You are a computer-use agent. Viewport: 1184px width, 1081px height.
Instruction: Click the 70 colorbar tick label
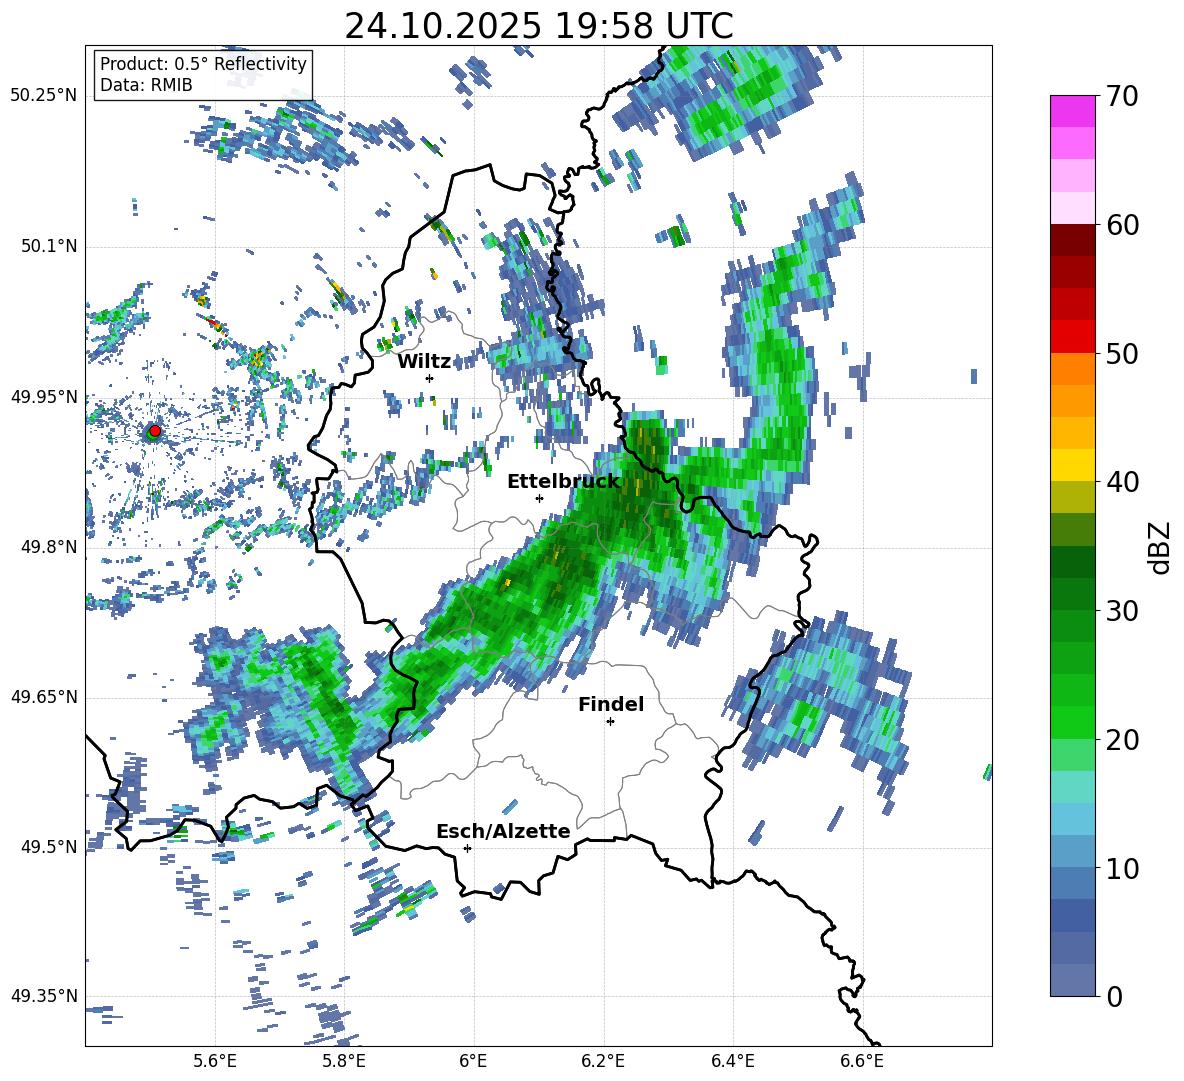(x=1122, y=97)
